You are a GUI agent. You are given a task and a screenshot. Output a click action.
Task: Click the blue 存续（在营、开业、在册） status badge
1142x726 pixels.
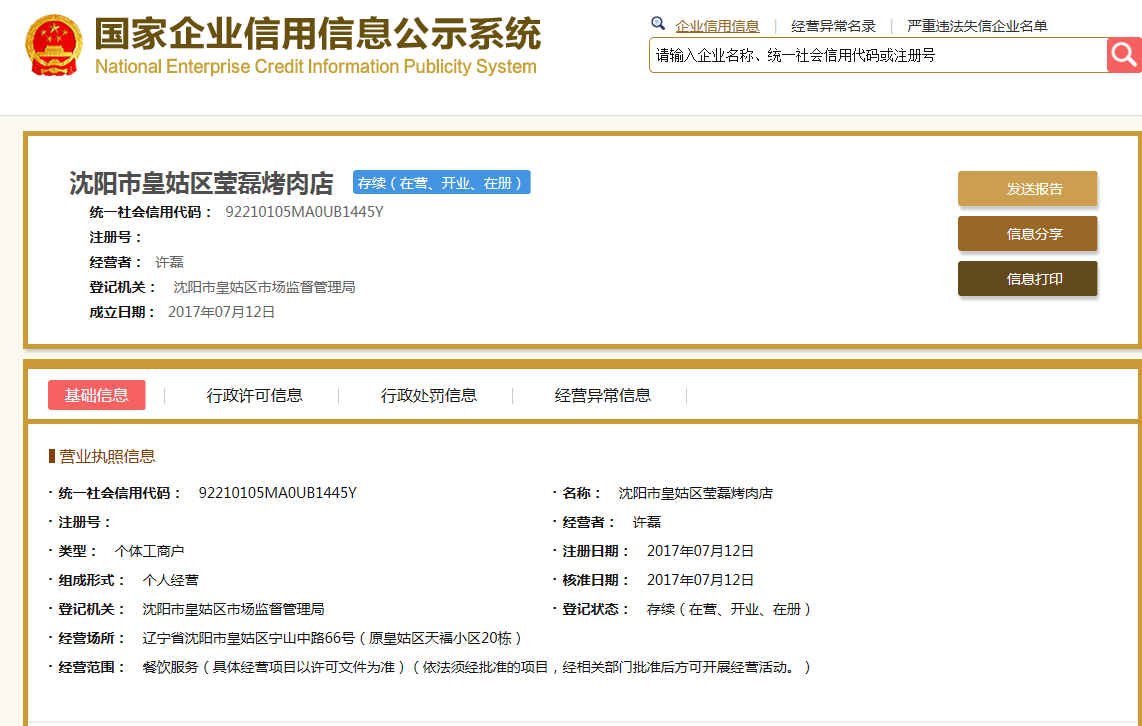pyautogui.click(x=441, y=183)
